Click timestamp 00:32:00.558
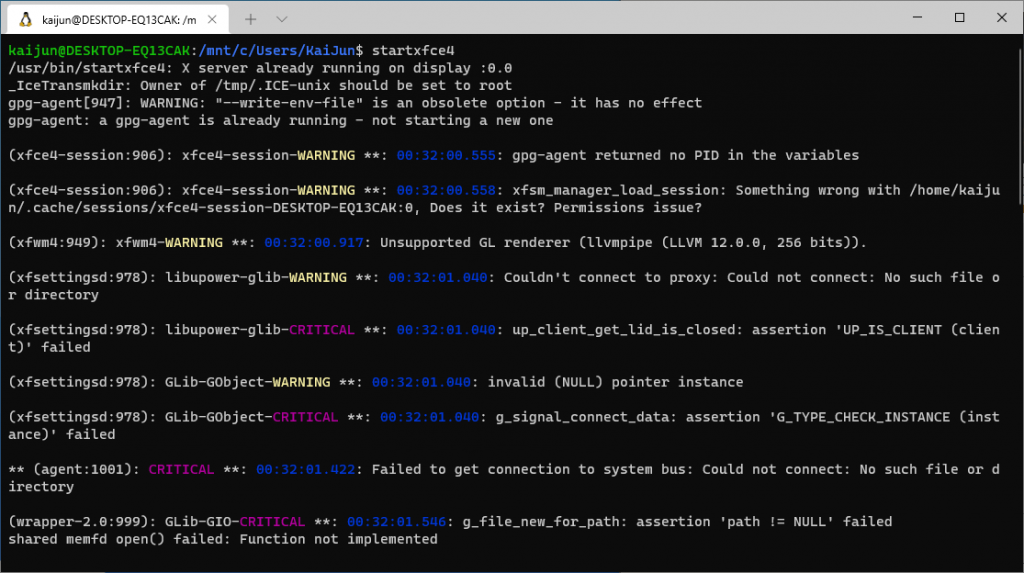The width and height of the screenshot is (1024, 573). pos(446,190)
